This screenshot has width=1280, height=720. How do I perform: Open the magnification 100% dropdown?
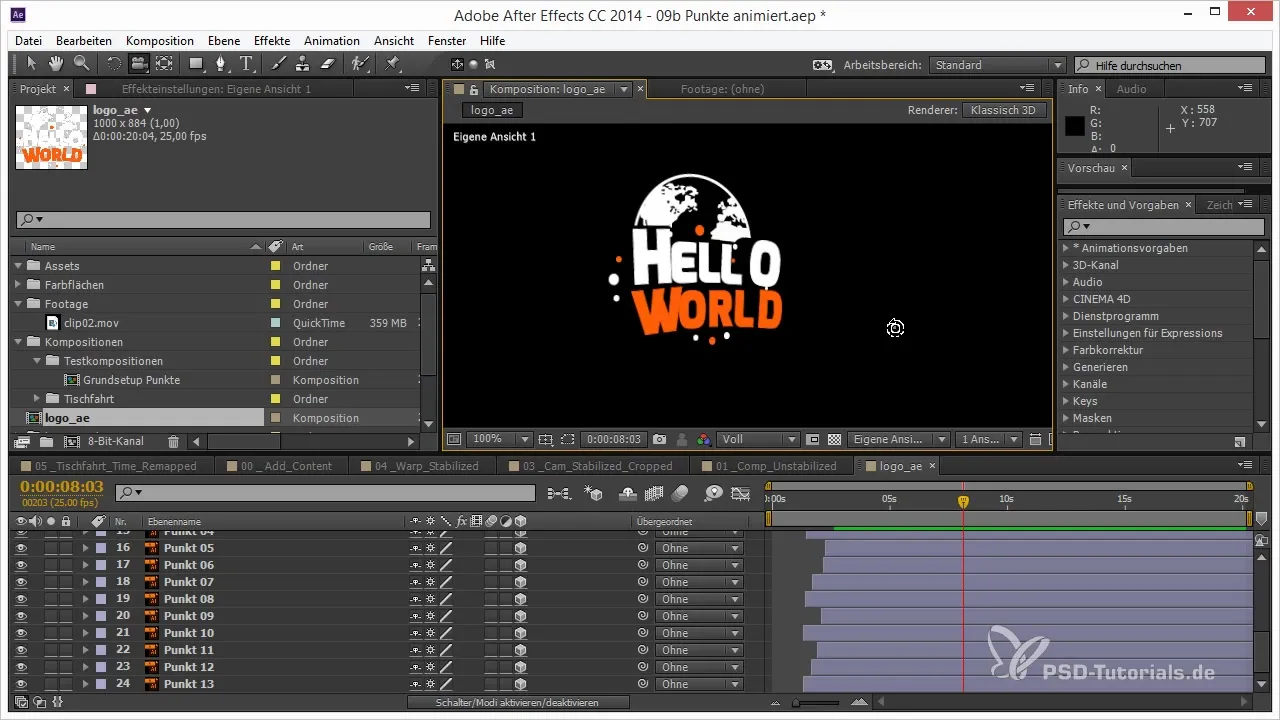500,439
